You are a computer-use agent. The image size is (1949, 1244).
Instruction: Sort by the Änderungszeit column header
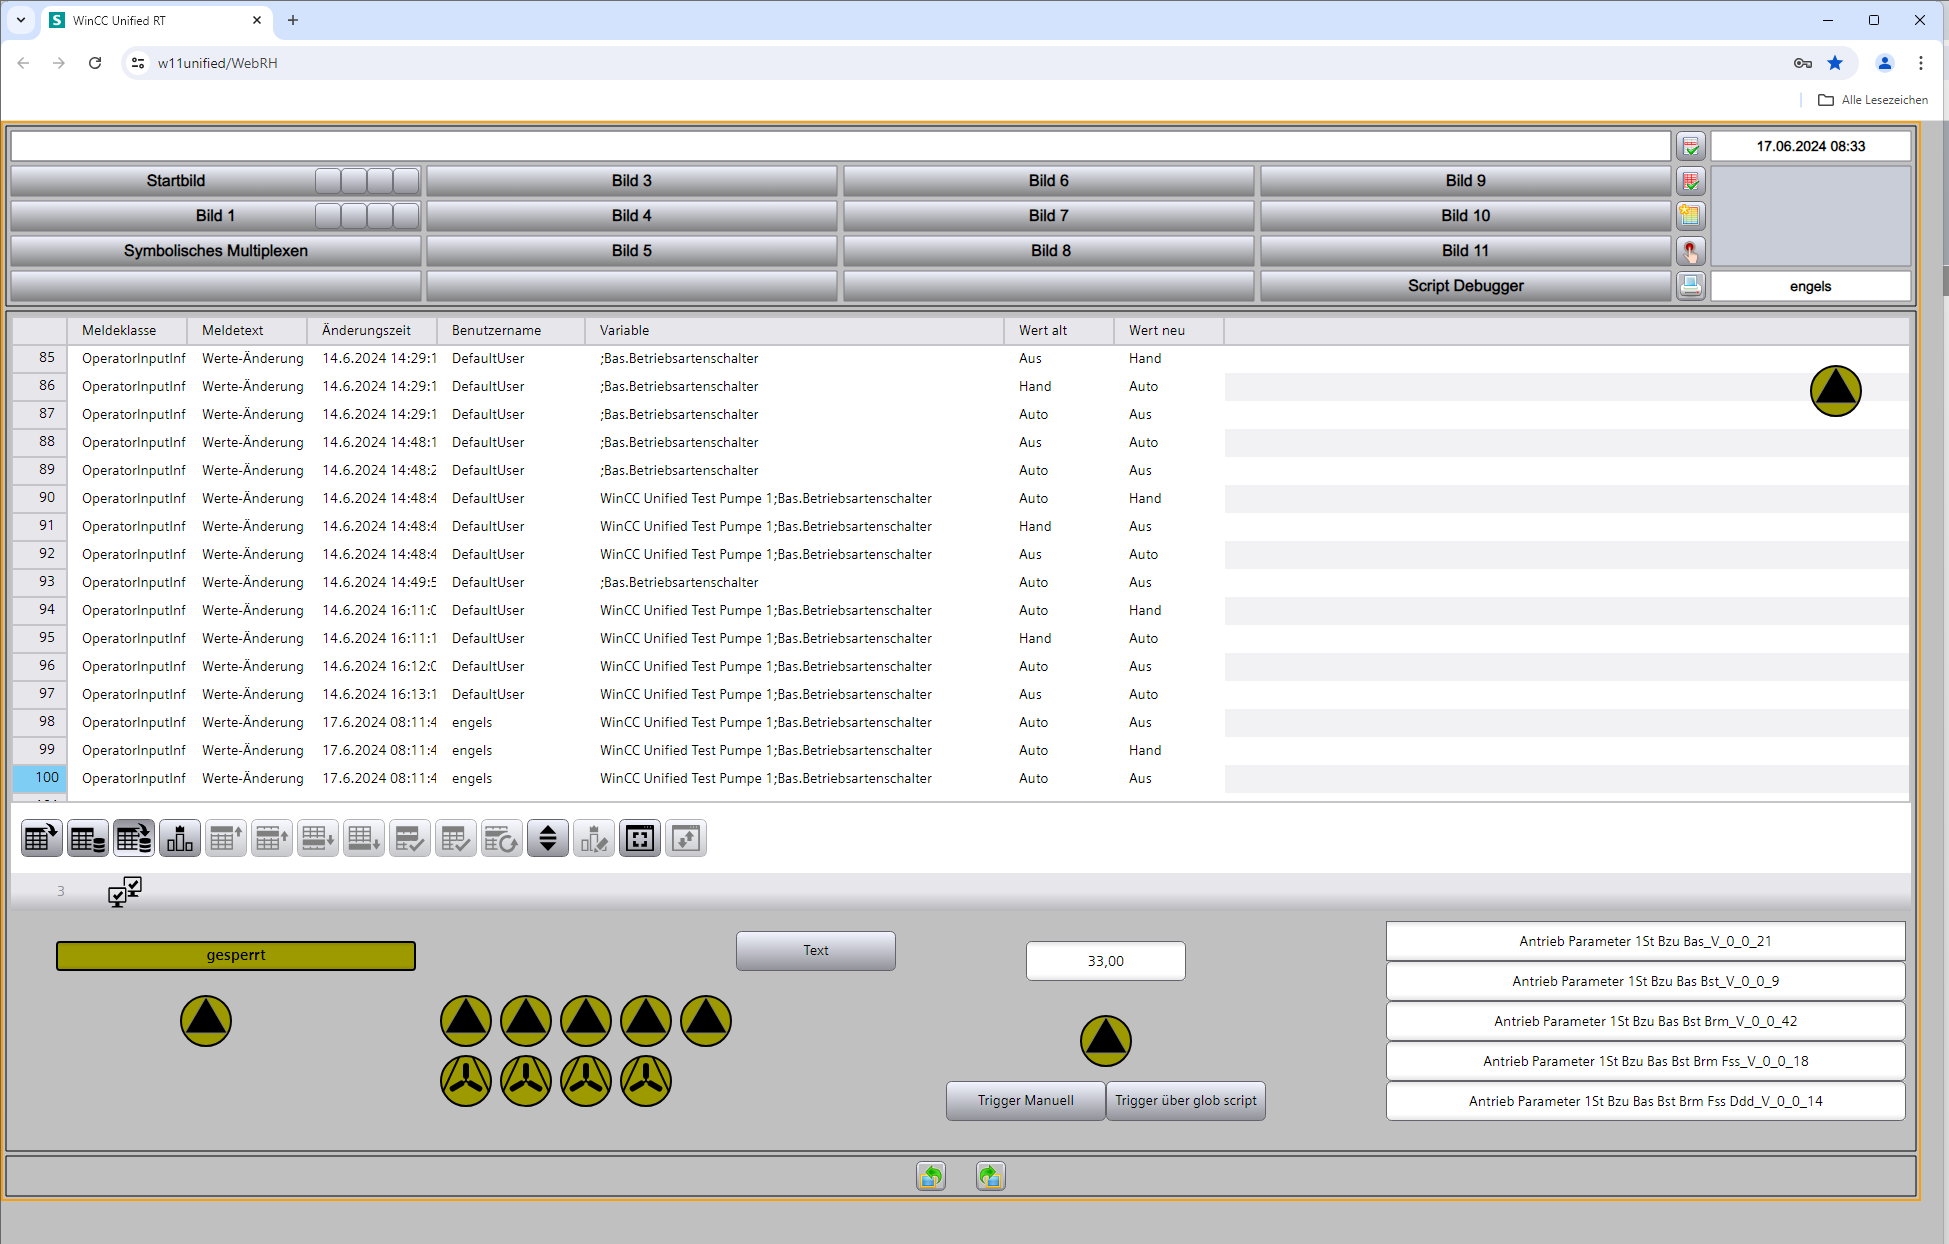[366, 330]
